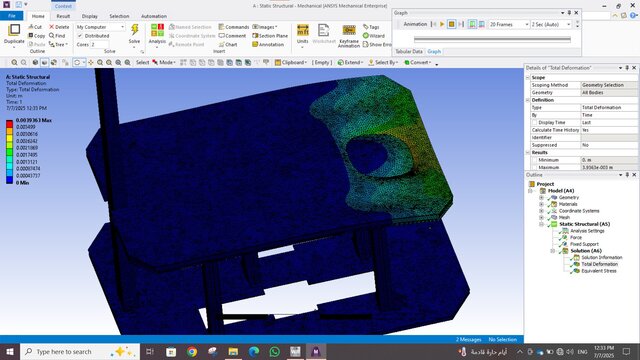Image resolution: width=640 pixels, height=360 pixels.
Task: Jump to next animation frame
Action: coord(461,24)
